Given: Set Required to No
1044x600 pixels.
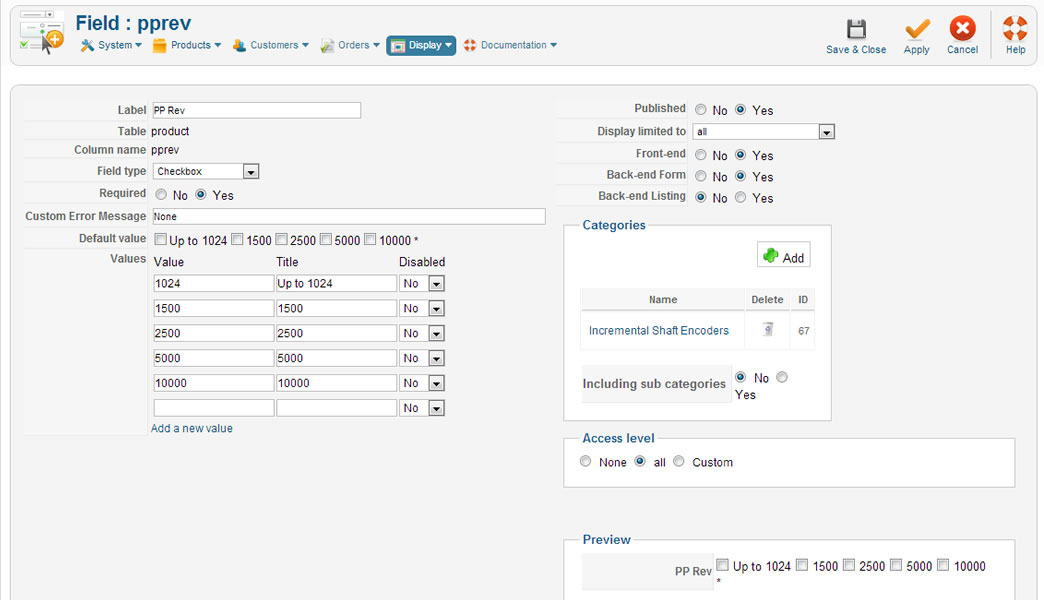Looking at the screenshot, I should 161,195.
